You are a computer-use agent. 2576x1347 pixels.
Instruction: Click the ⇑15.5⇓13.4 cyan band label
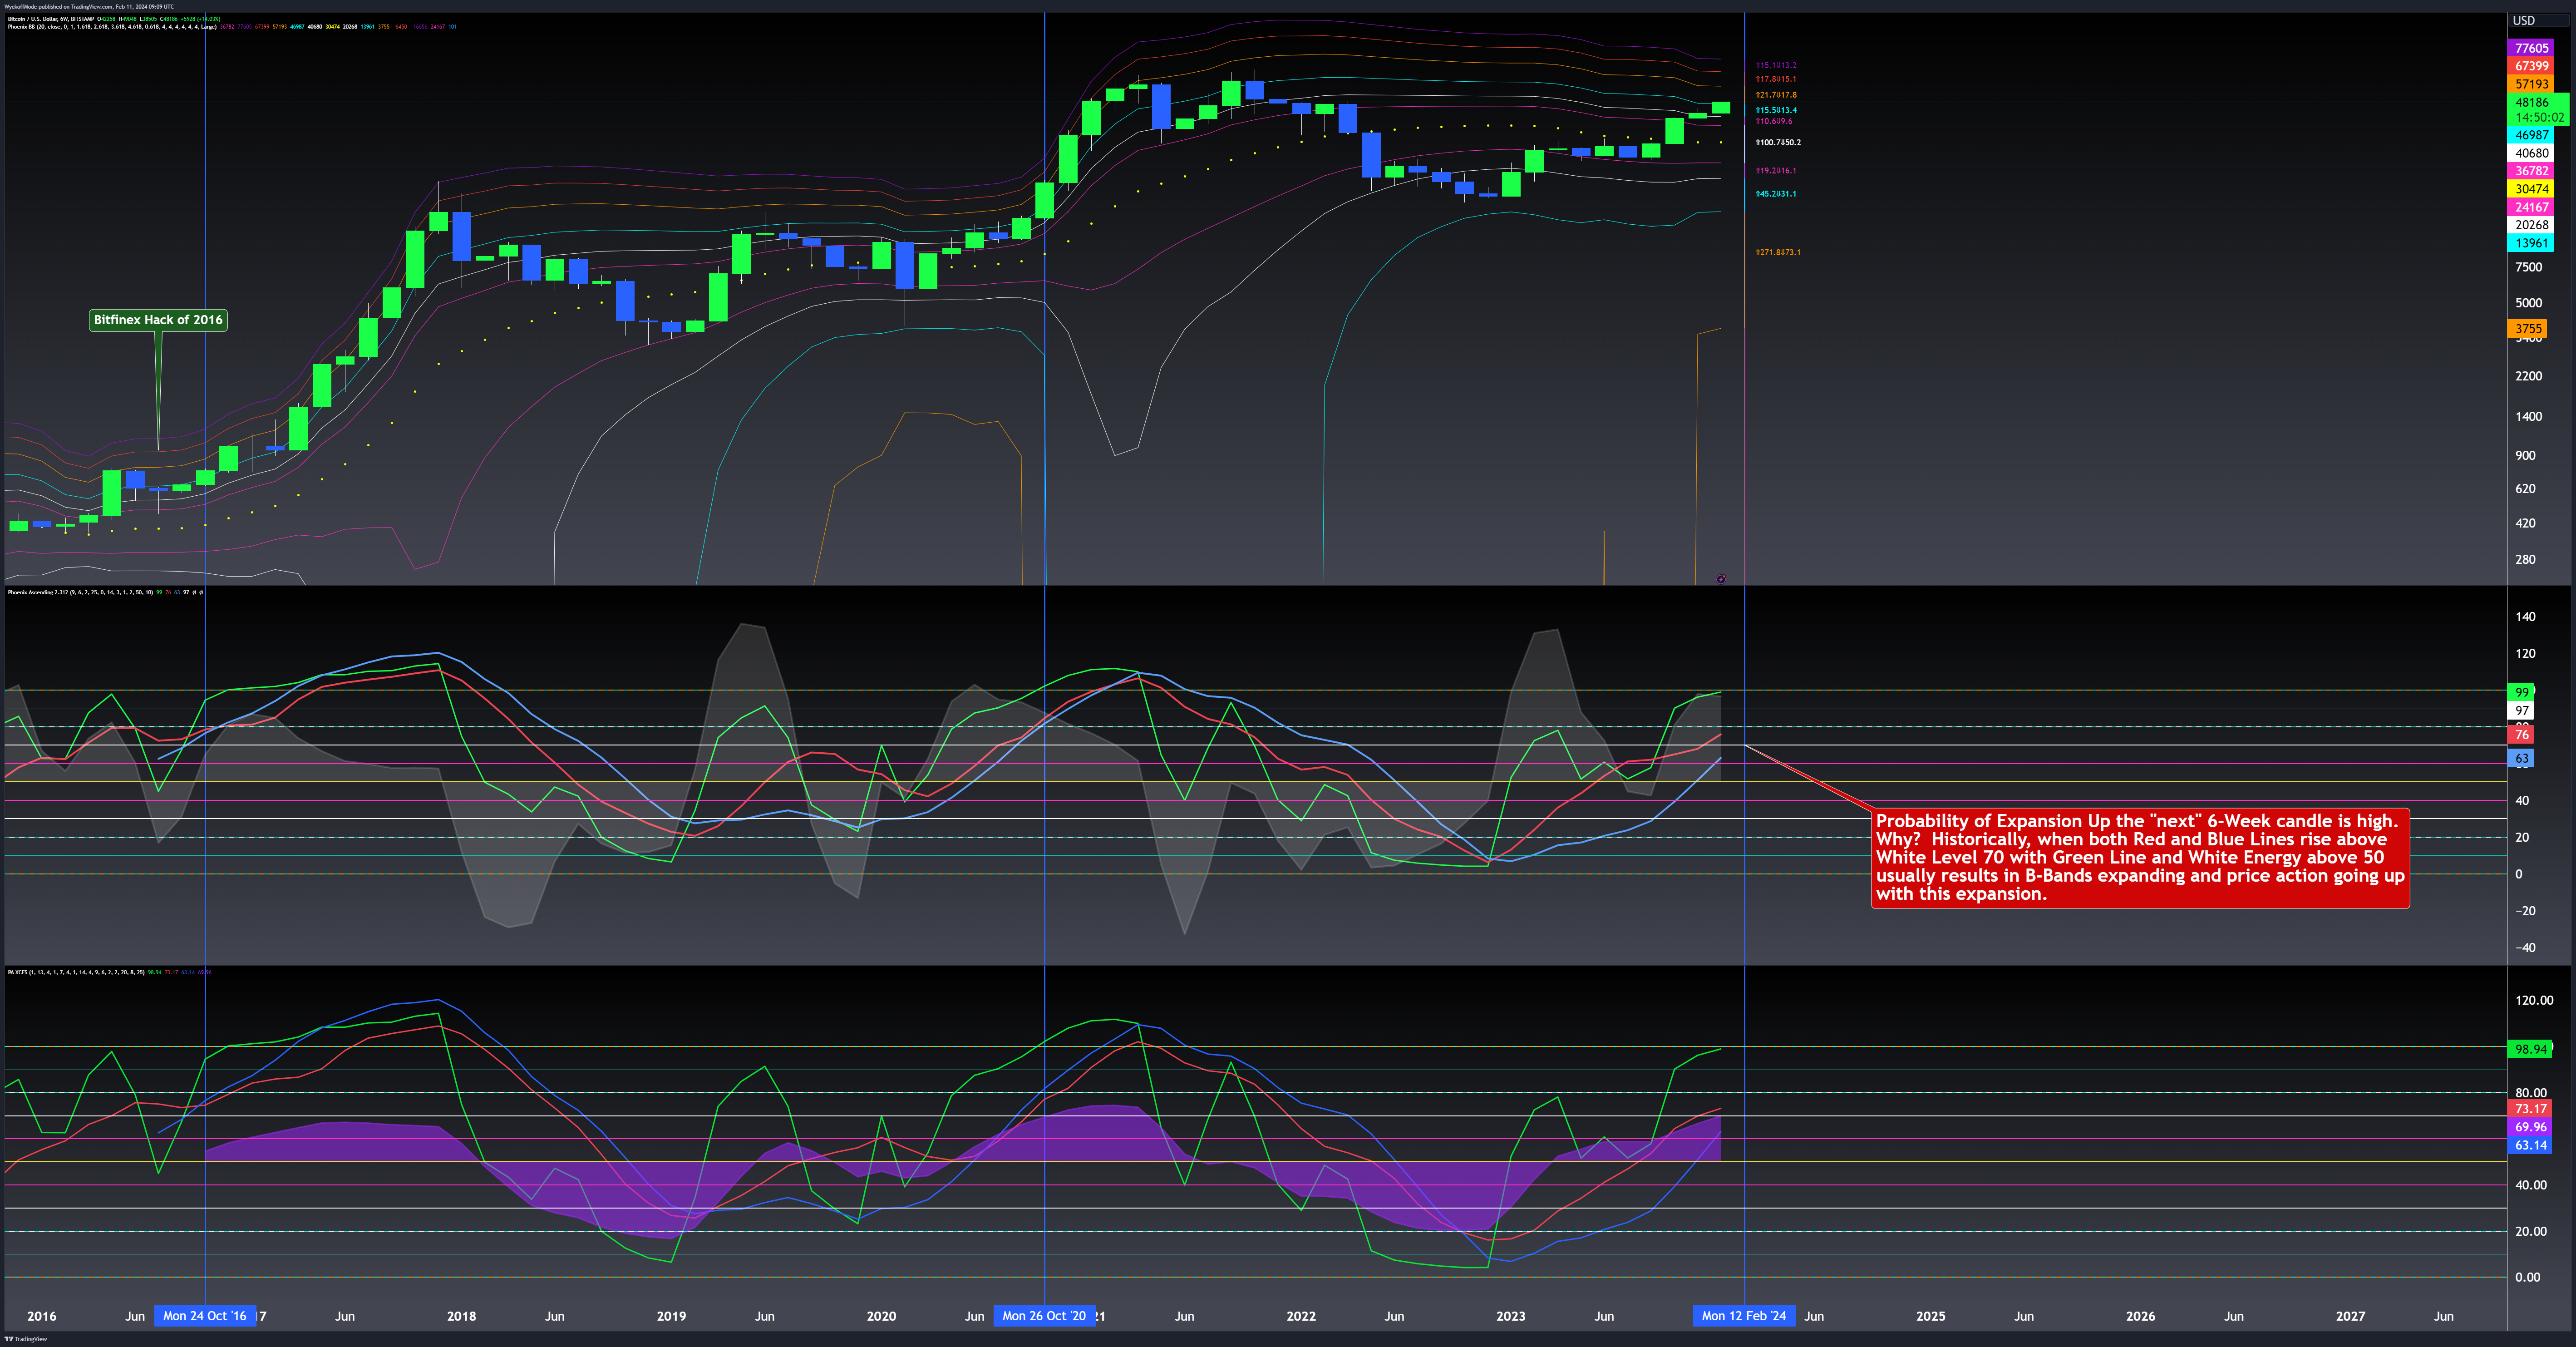click(1776, 110)
